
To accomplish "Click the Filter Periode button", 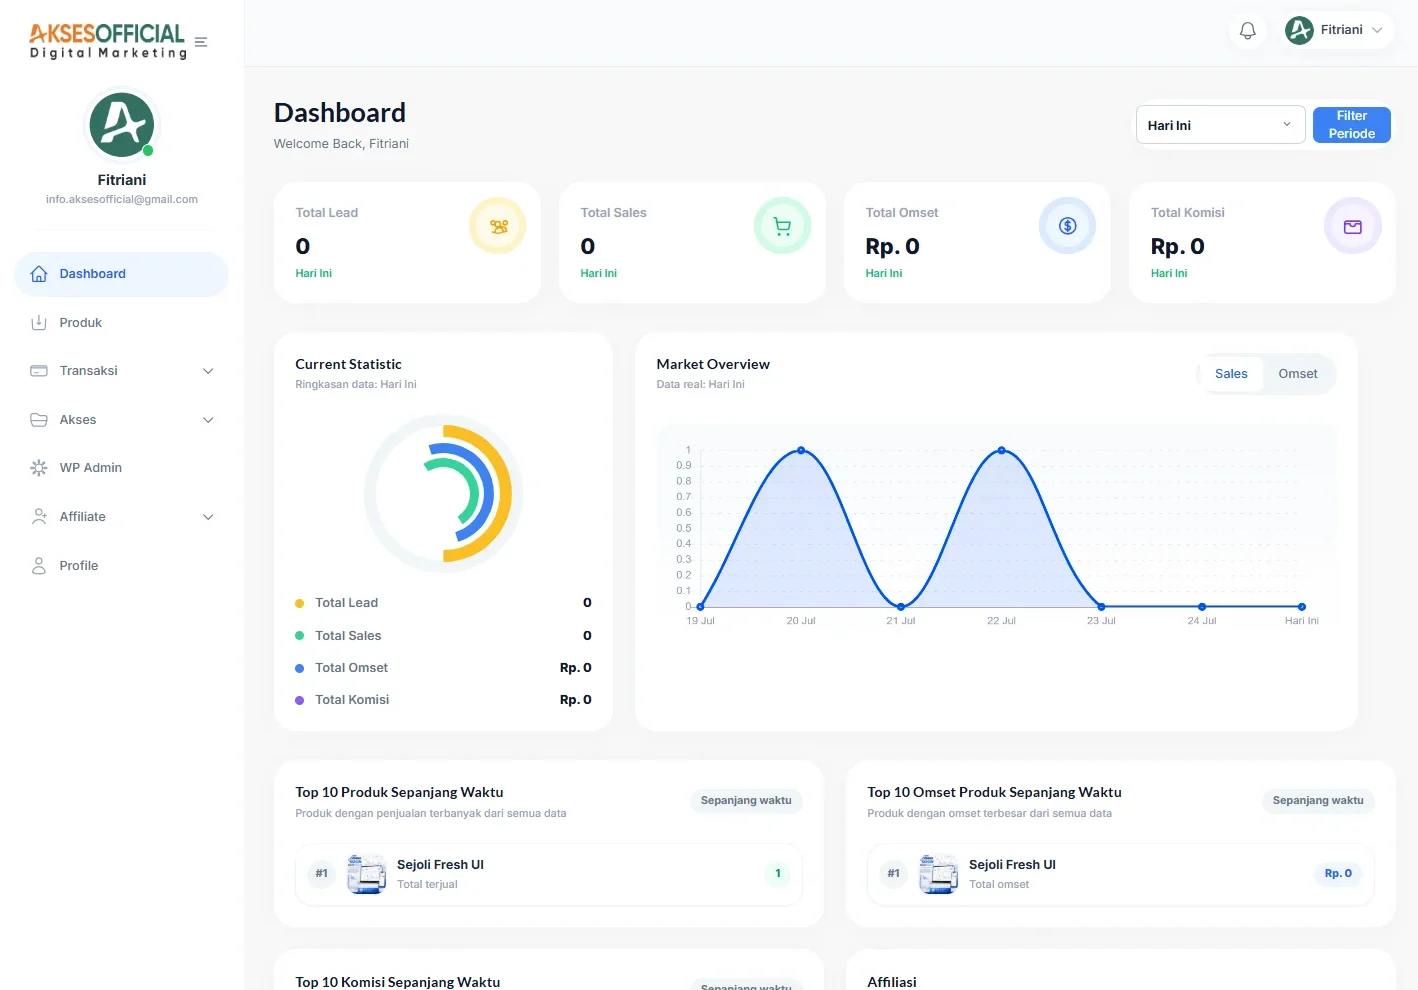I will click(x=1351, y=125).
